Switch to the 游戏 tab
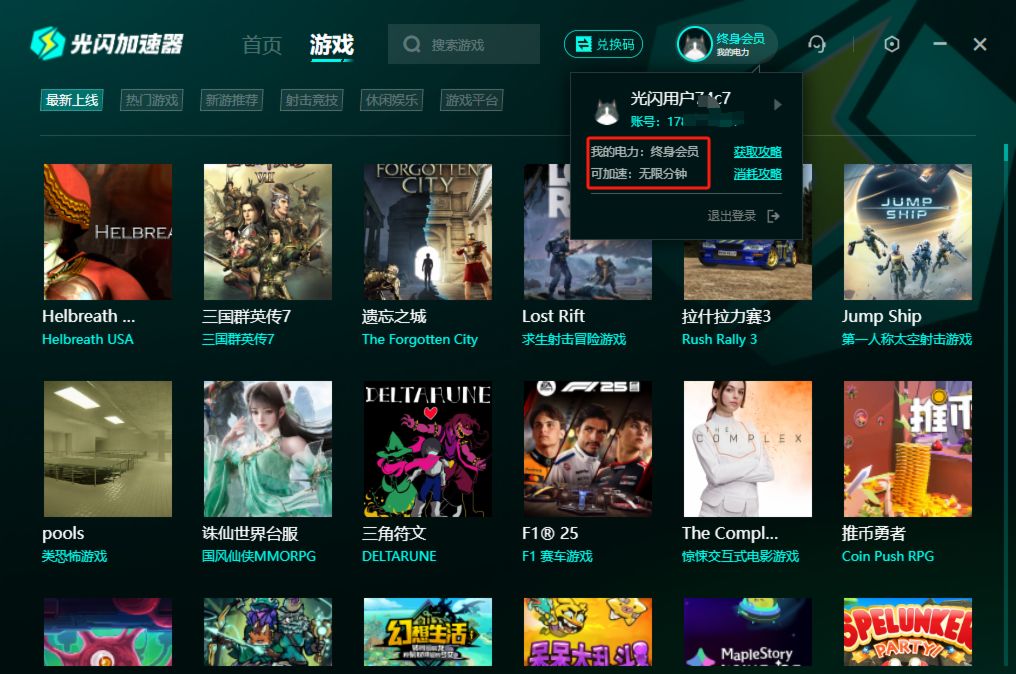 [331, 45]
